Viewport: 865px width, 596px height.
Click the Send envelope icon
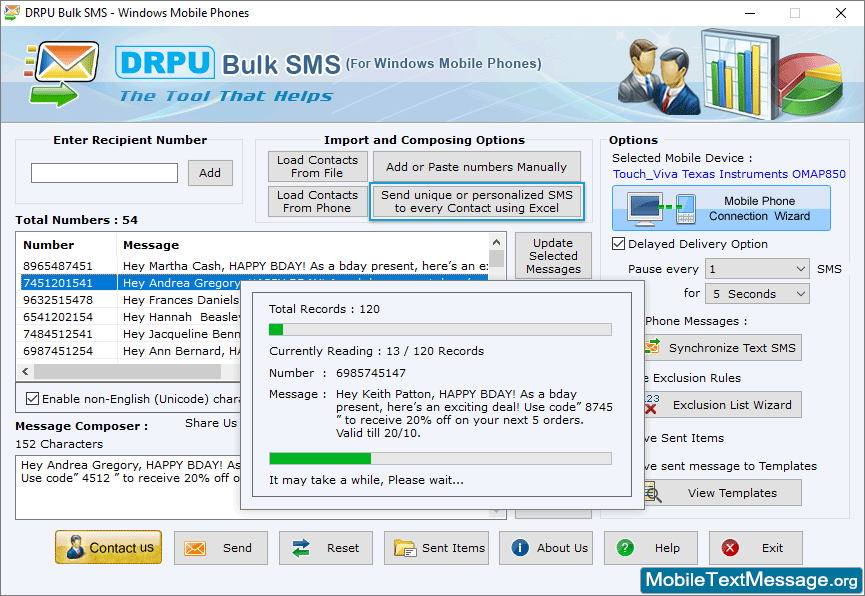coord(195,549)
